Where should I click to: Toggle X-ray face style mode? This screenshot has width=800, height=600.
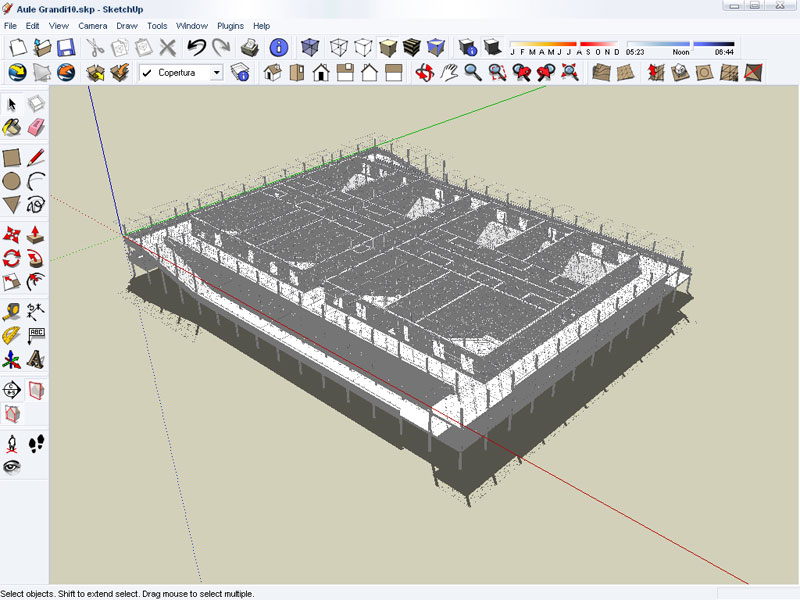point(310,47)
